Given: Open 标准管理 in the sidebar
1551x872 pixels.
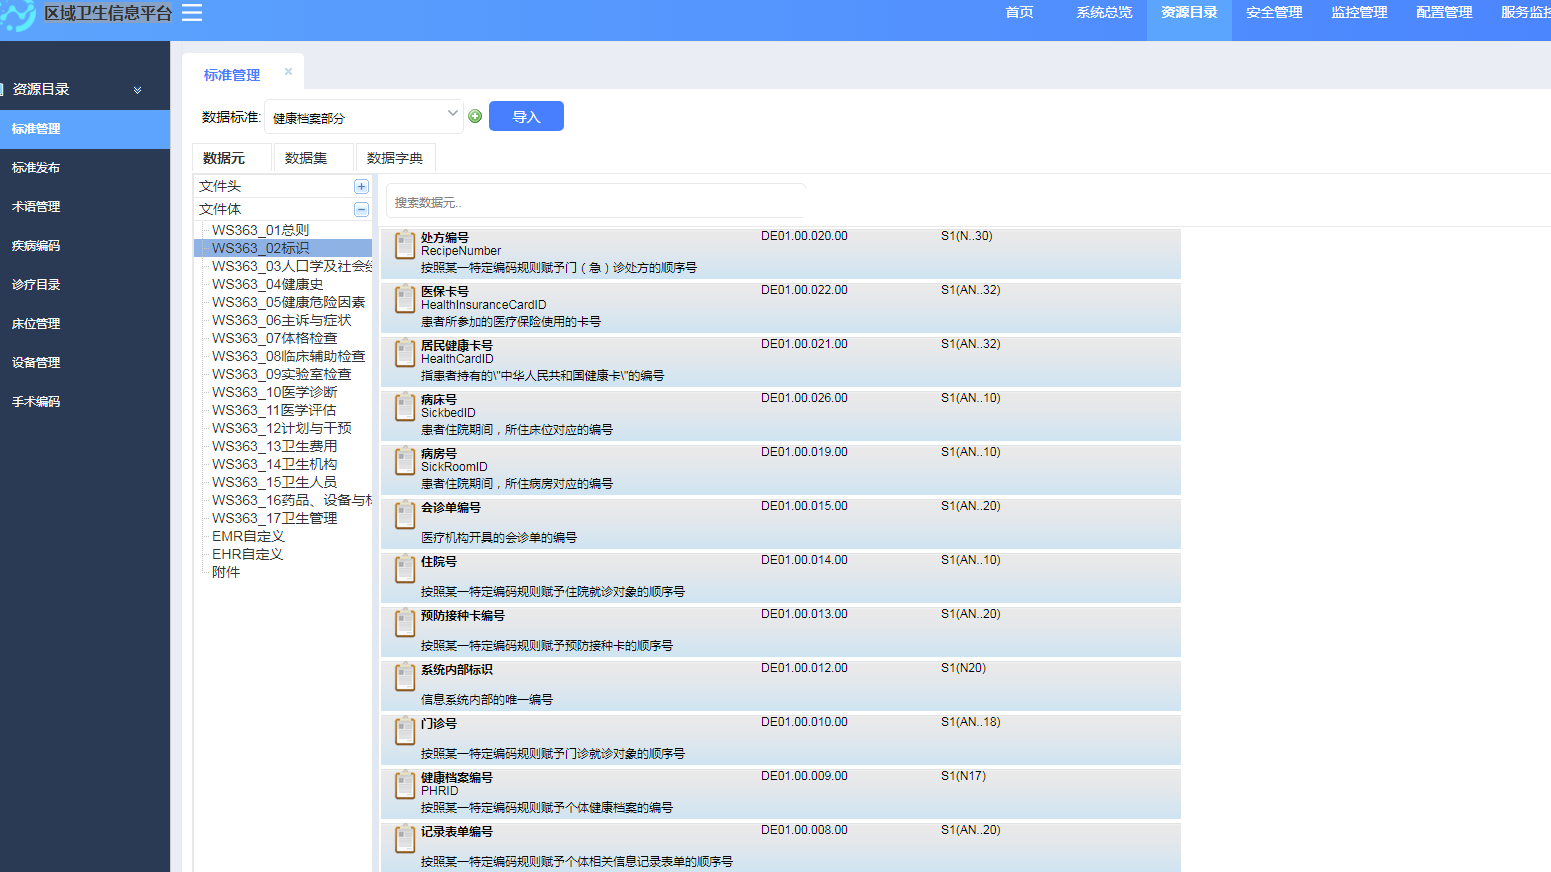Looking at the screenshot, I should coord(85,129).
